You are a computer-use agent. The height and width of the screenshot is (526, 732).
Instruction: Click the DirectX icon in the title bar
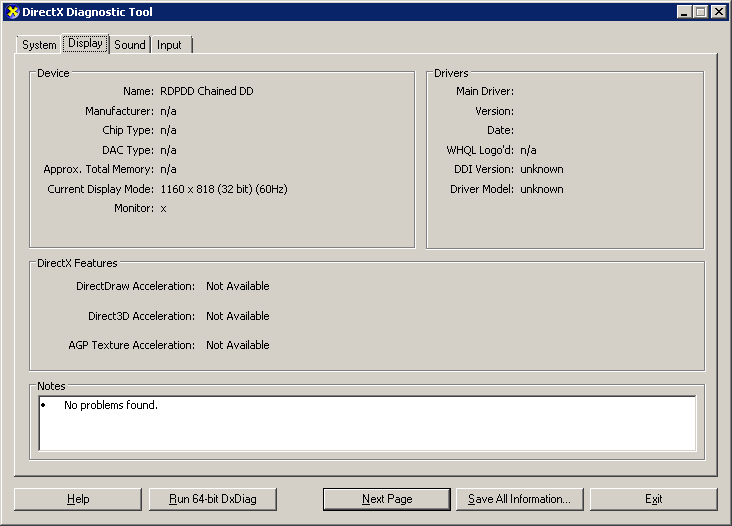(x=12, y=12)
